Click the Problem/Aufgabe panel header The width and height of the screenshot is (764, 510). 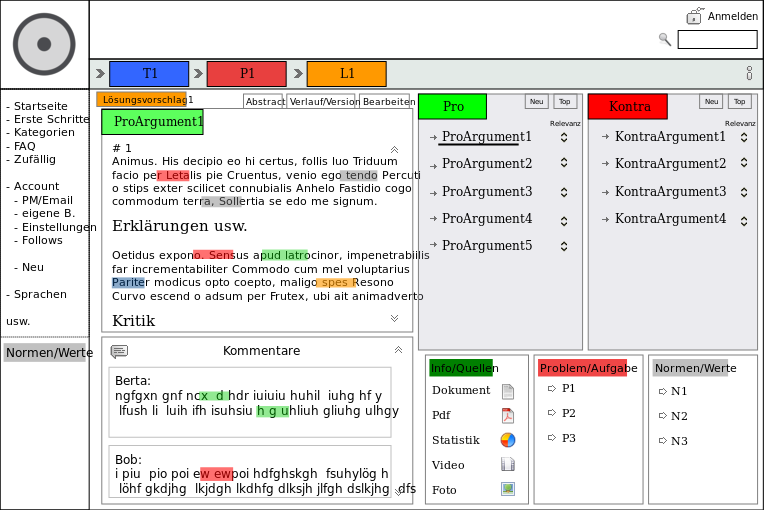click(x=583, y=368)
